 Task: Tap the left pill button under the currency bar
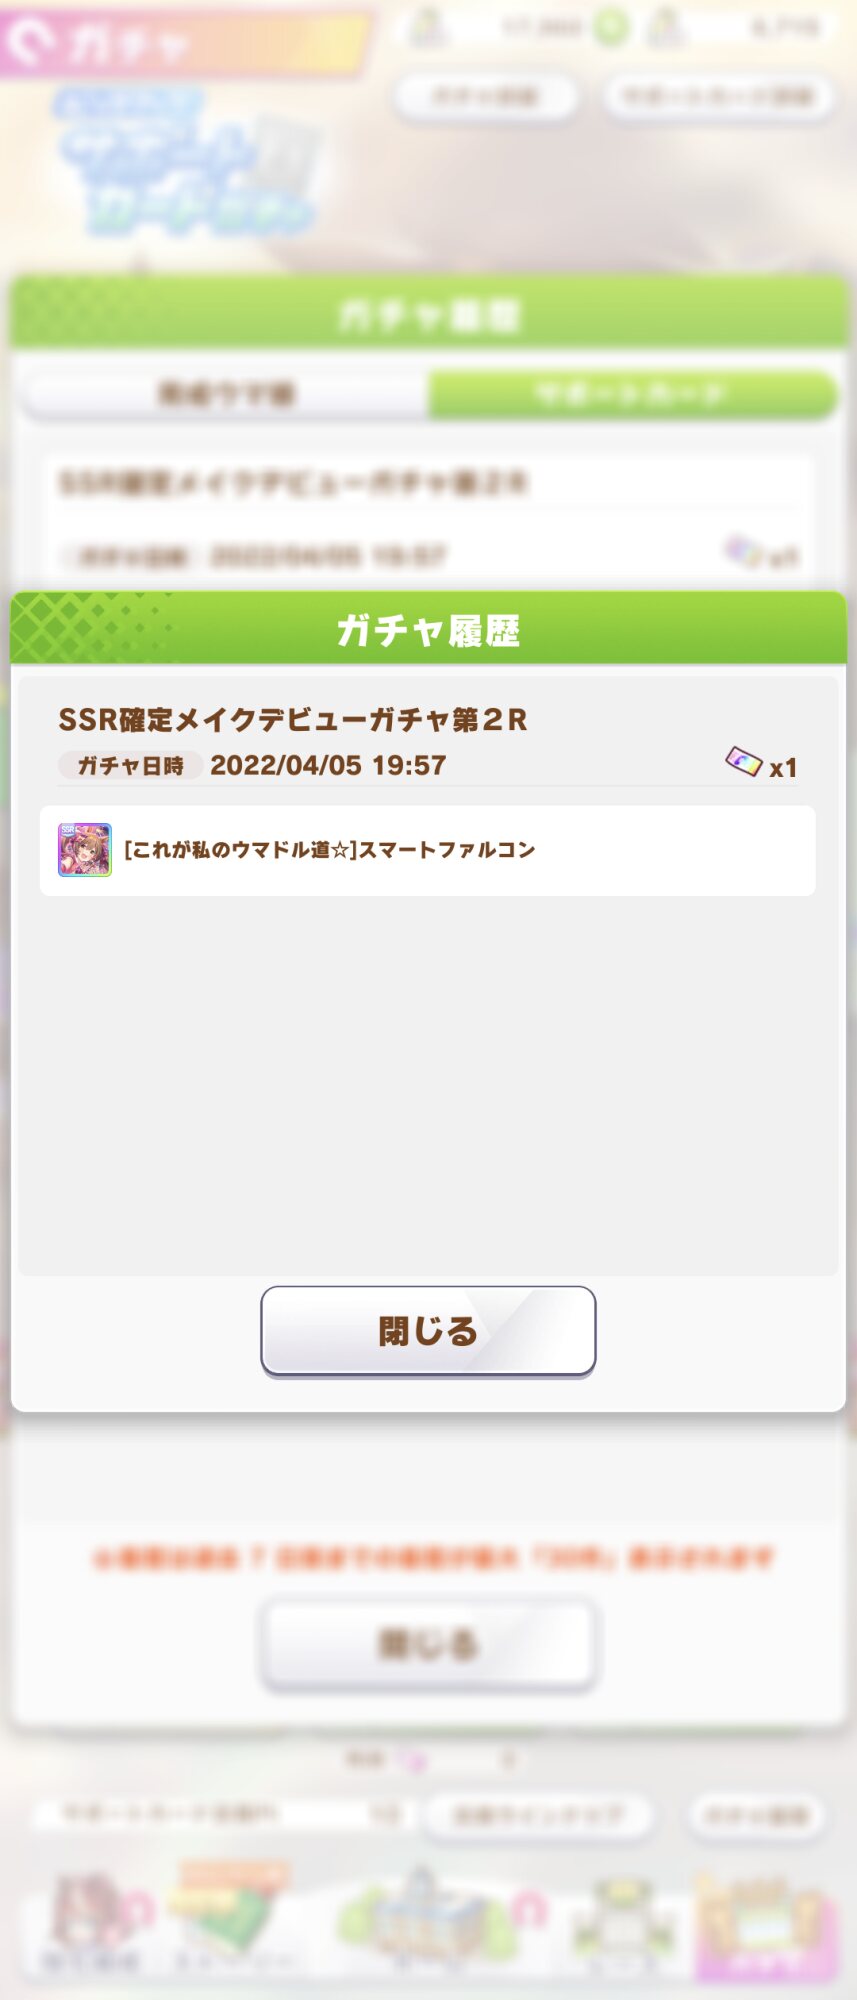pyautogui.click(x=485, y=97)
